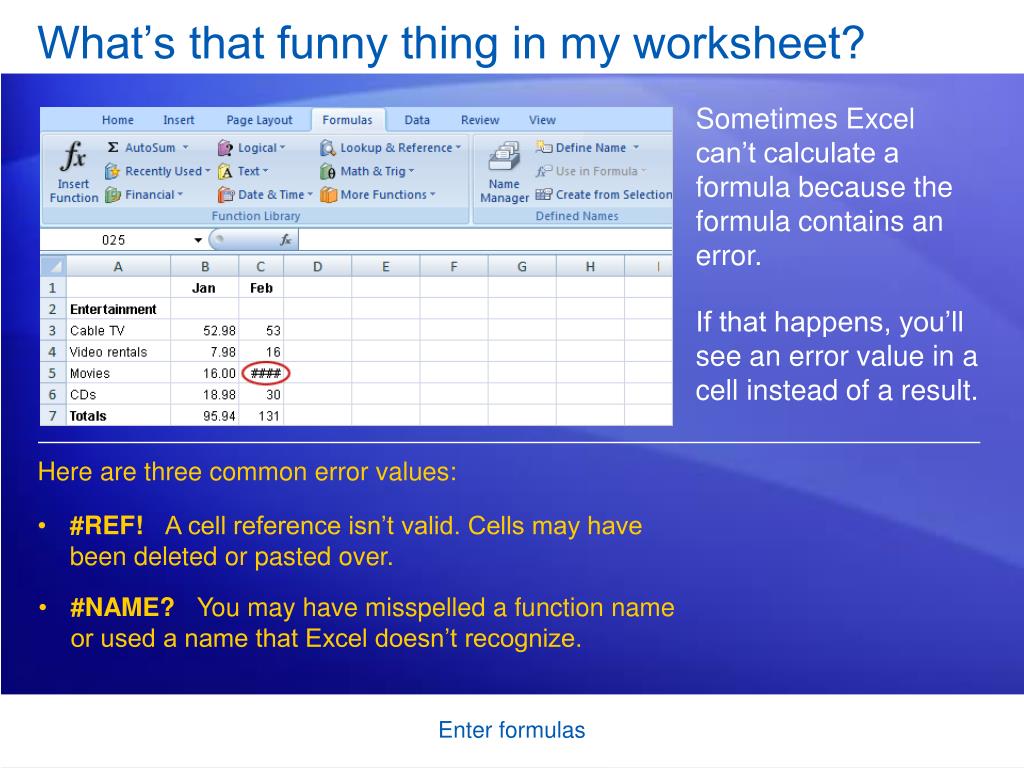Screen dimensions: 1024x768
Task: Click the 16.00 value cell
Action: (x=204, y=374)
